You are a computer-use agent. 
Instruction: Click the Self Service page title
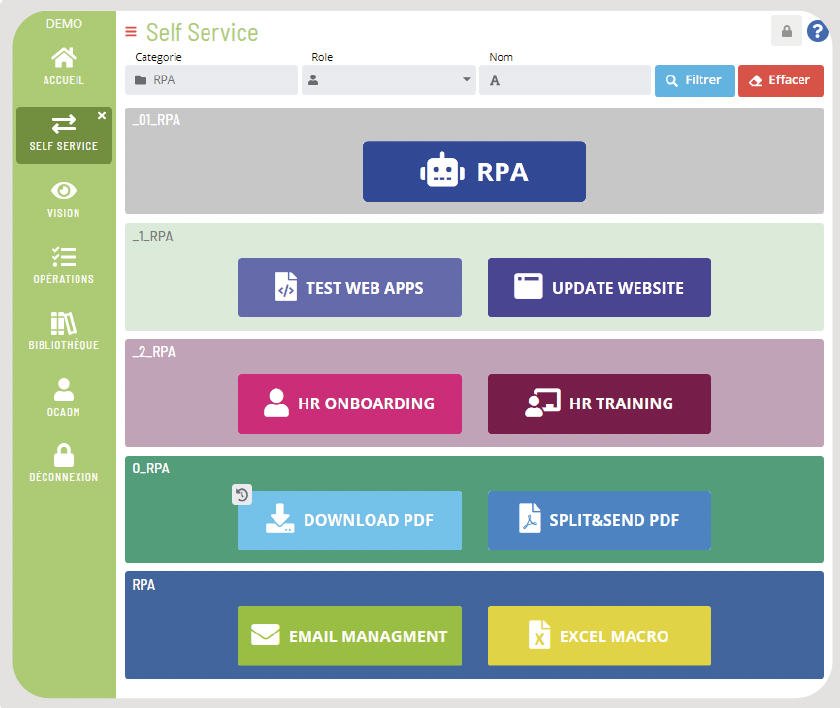click(202, 32)
